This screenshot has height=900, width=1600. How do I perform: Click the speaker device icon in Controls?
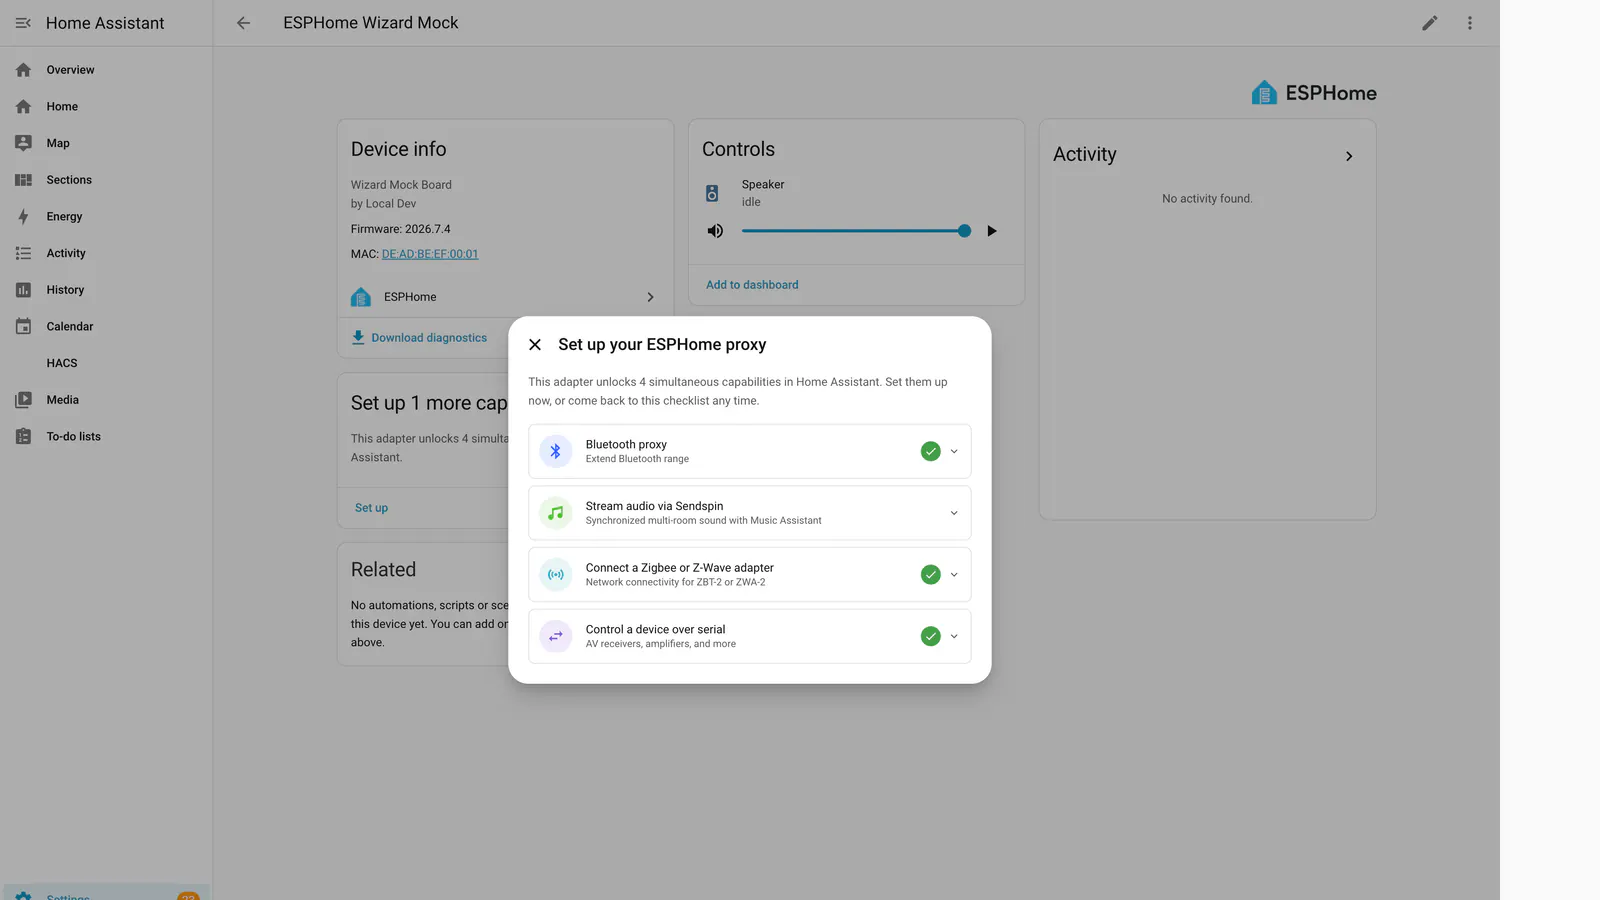(712, 193)
